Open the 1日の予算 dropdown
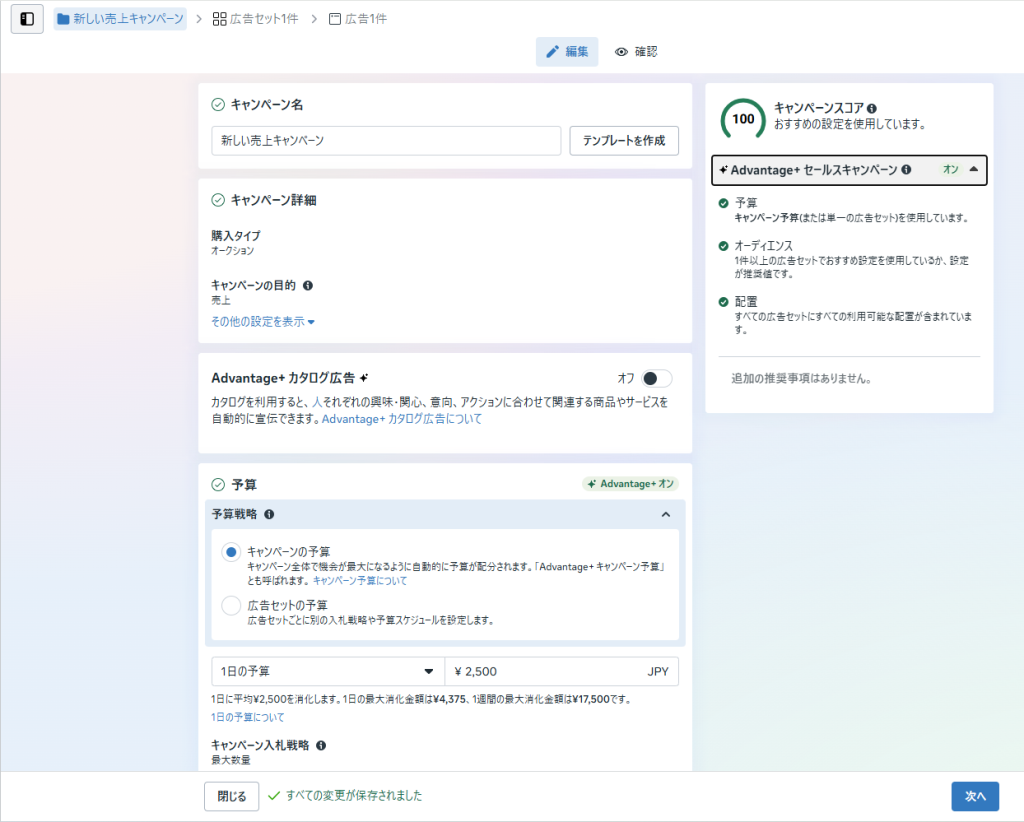1024x822 pixels. pyautogui.click(x=327, y=671)
